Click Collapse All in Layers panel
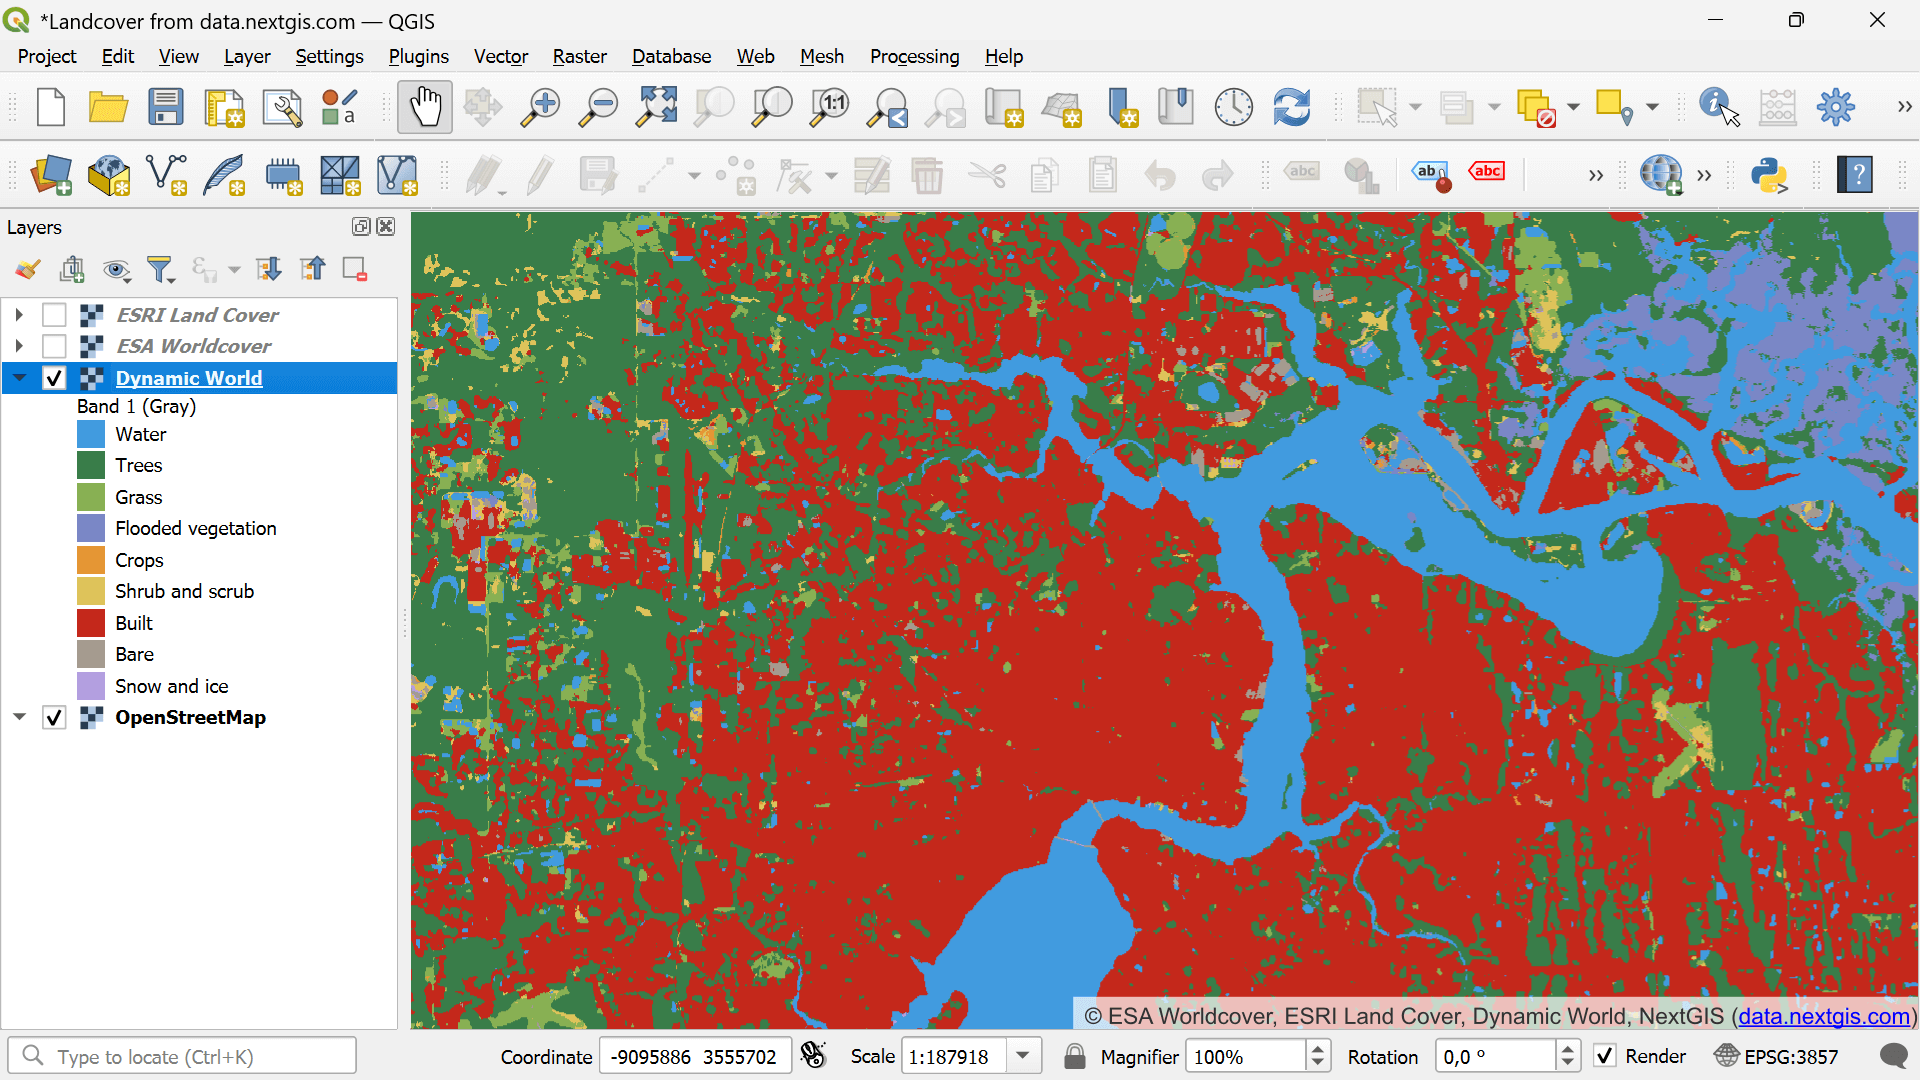This screenshot has width=1920, height=1080. tap(312, 269)
